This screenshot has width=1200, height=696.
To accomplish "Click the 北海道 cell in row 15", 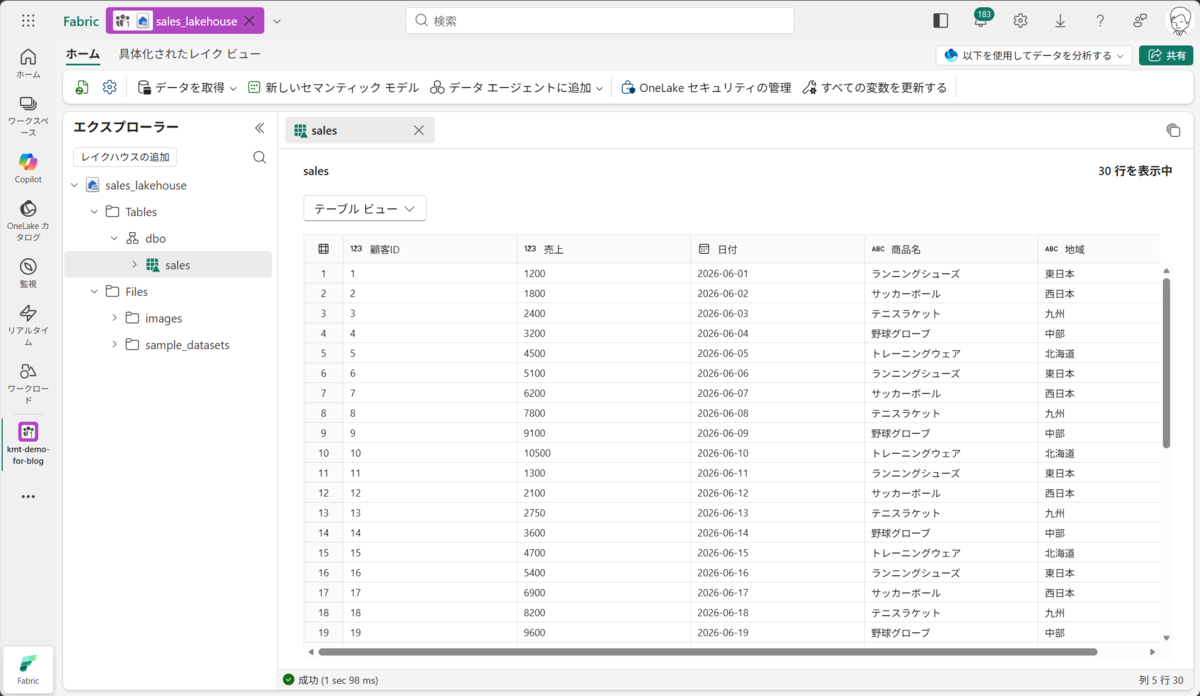I will click(1098, 553).
